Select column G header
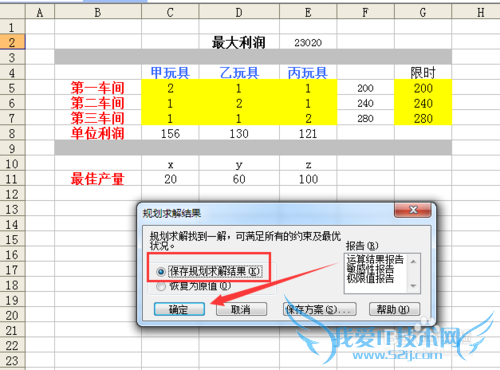The width and height of the screenshot is (500, 370). [423, 13]
